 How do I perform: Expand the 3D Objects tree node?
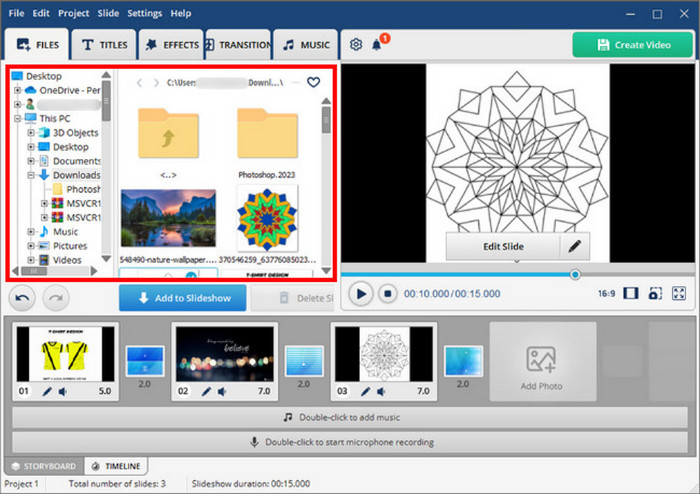coord(31,133)
